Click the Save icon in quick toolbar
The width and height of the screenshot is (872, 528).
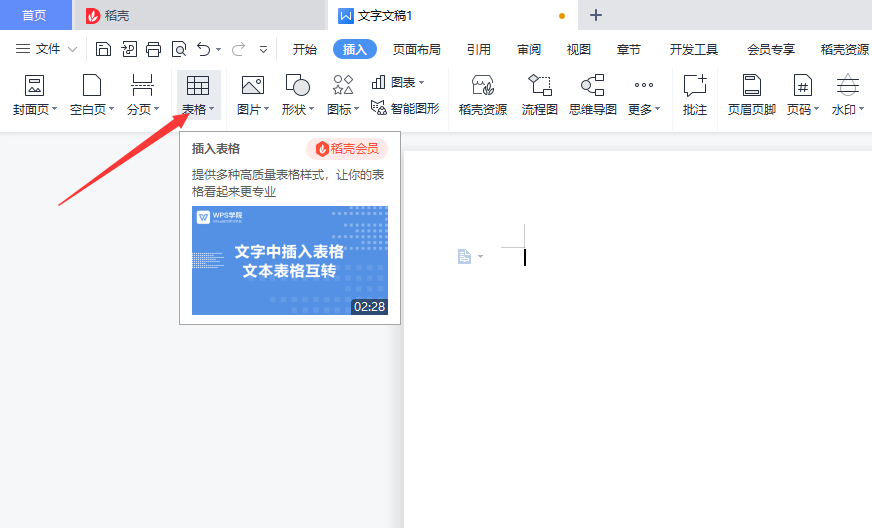tap(103, 49)
